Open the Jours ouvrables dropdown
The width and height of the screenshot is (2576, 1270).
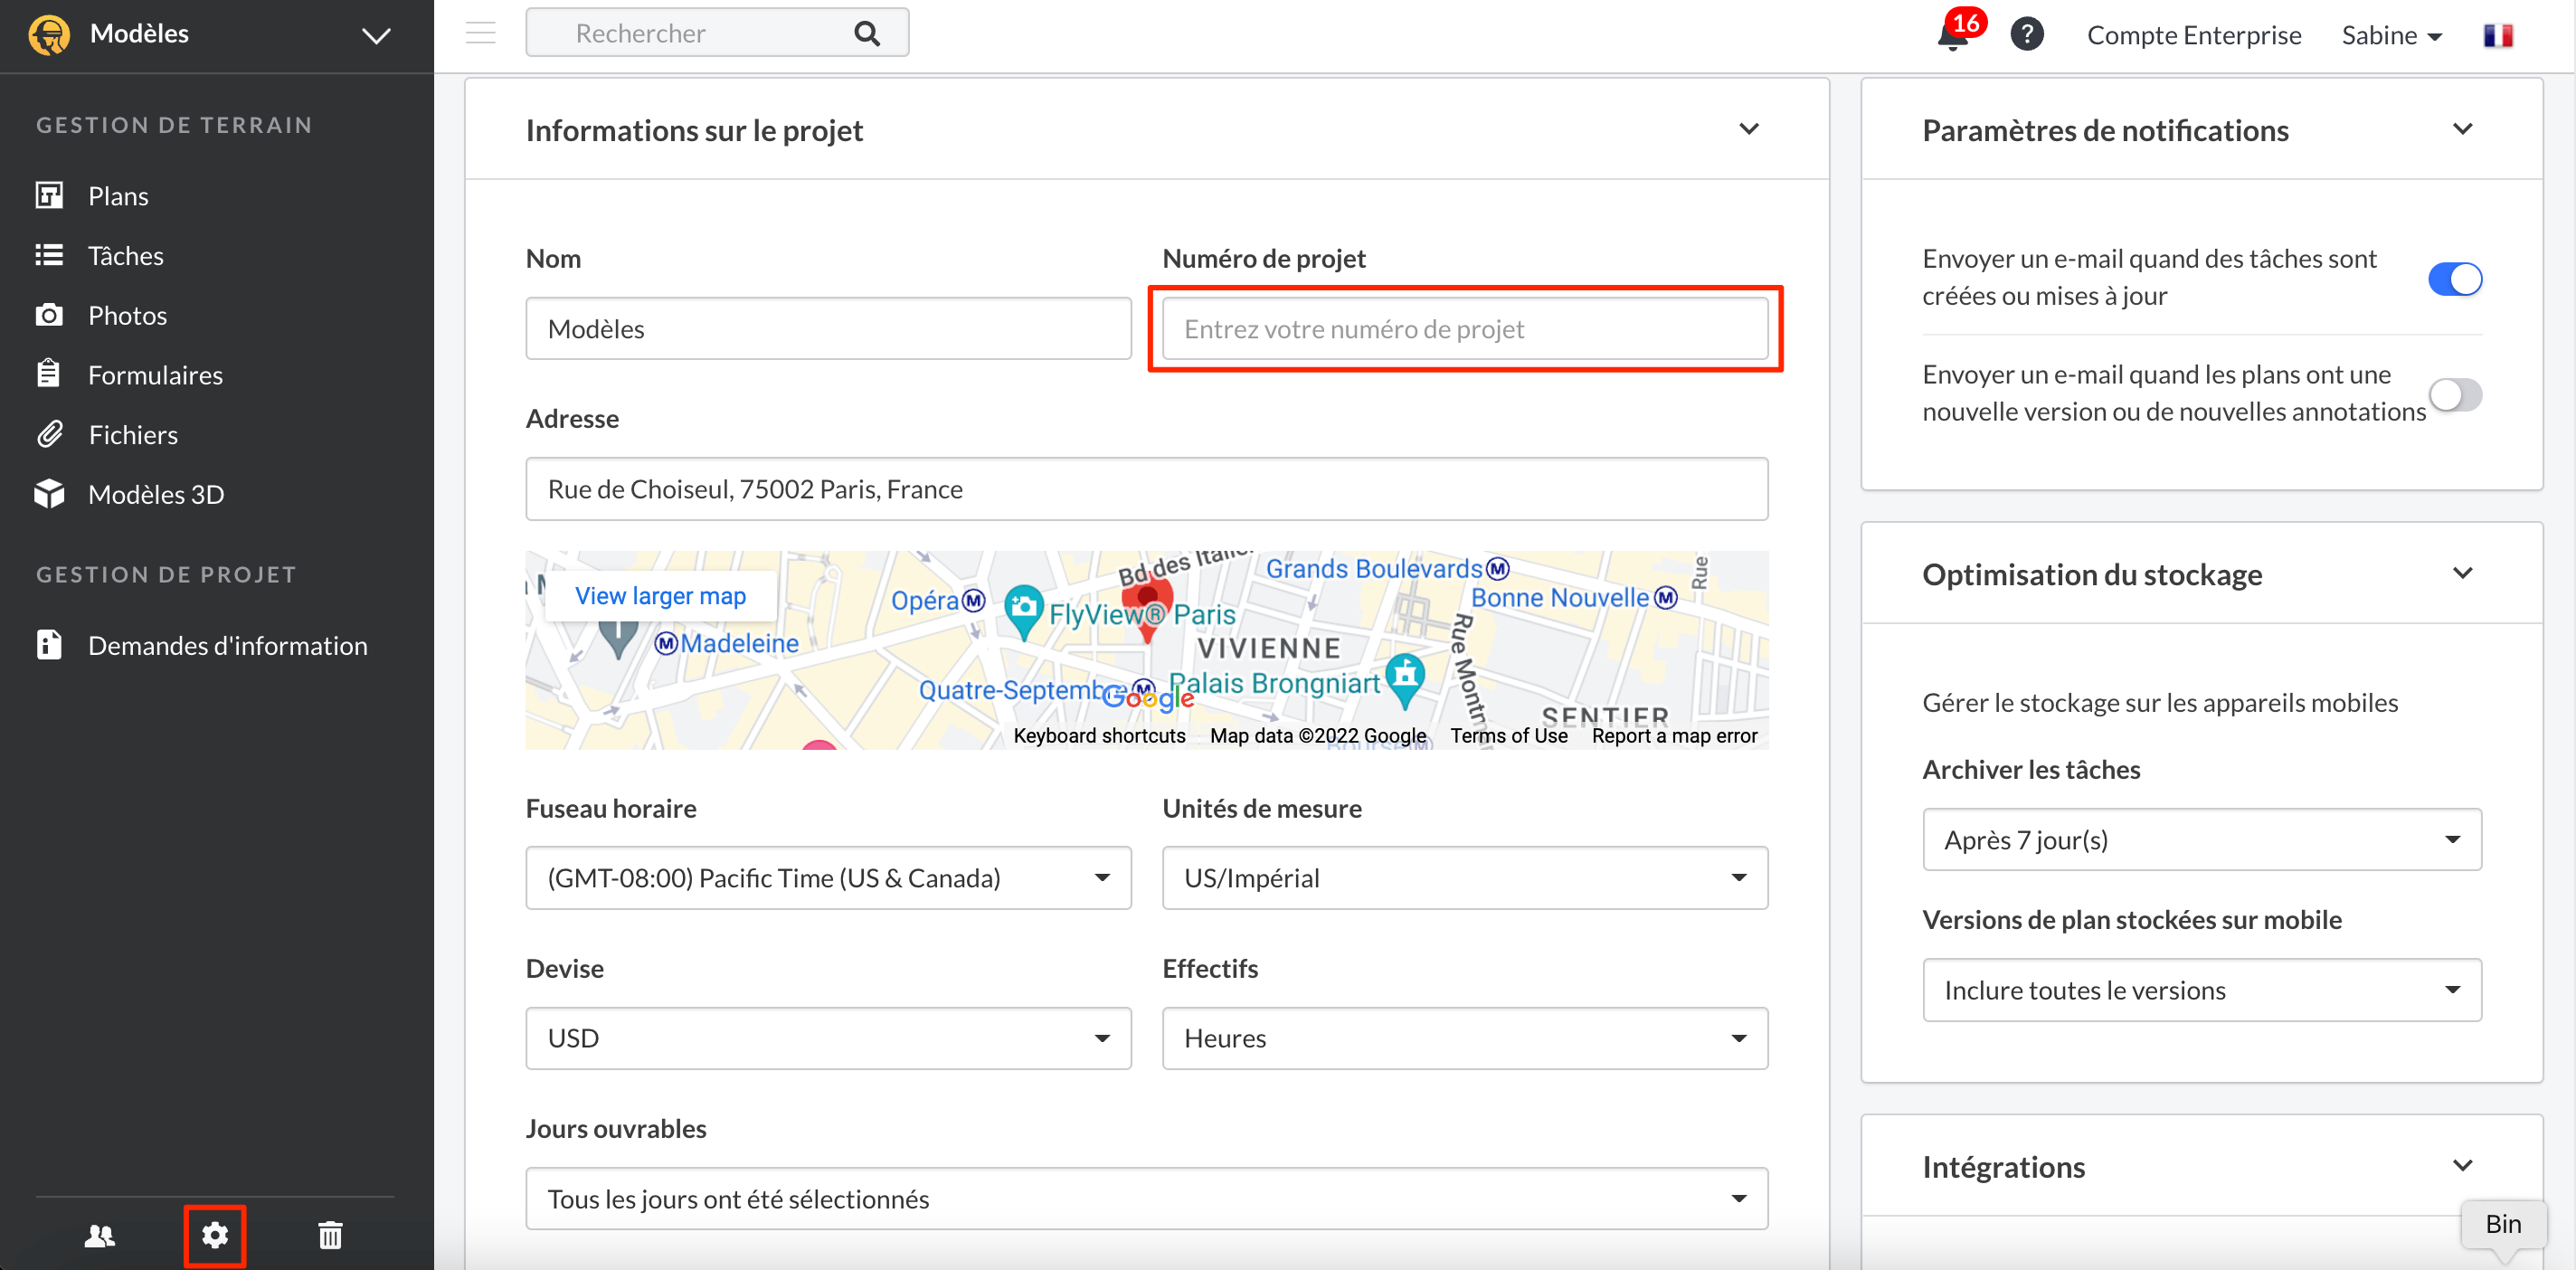[x=1147, y=1198]
